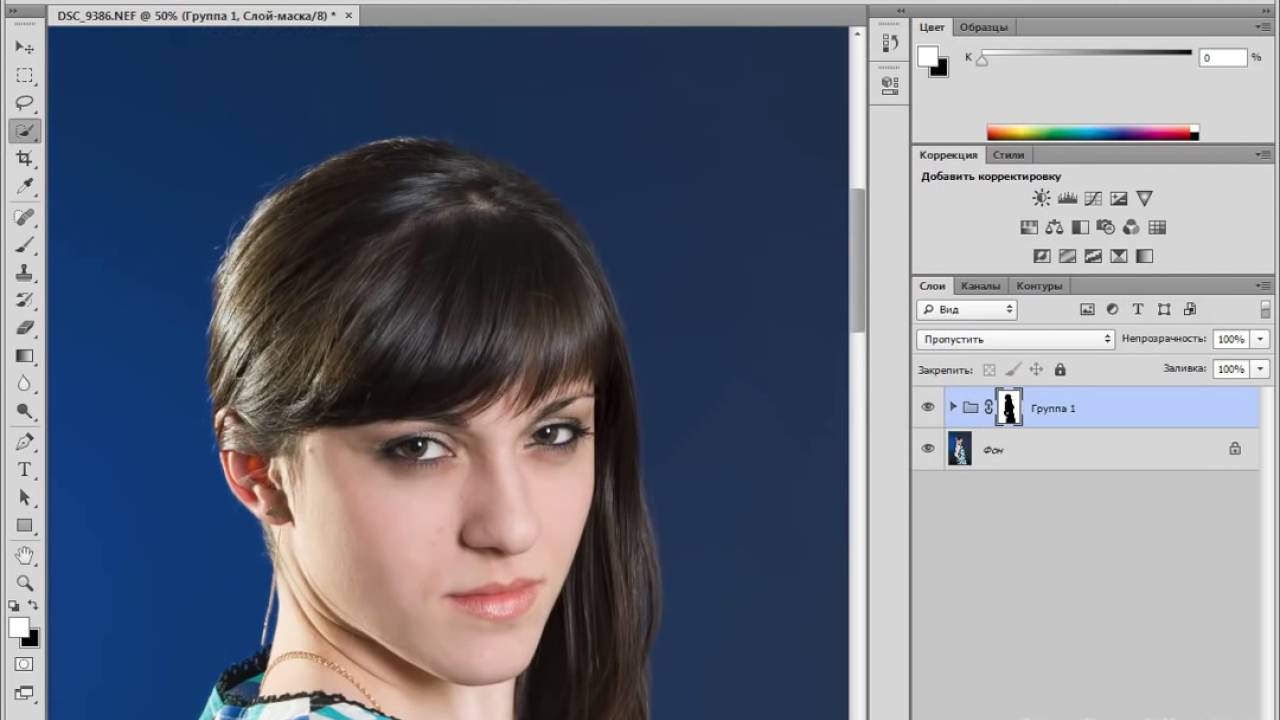Screen dimensions: 1280x720
Task: Toggle lock all for layer
Action: point(1060,369)
